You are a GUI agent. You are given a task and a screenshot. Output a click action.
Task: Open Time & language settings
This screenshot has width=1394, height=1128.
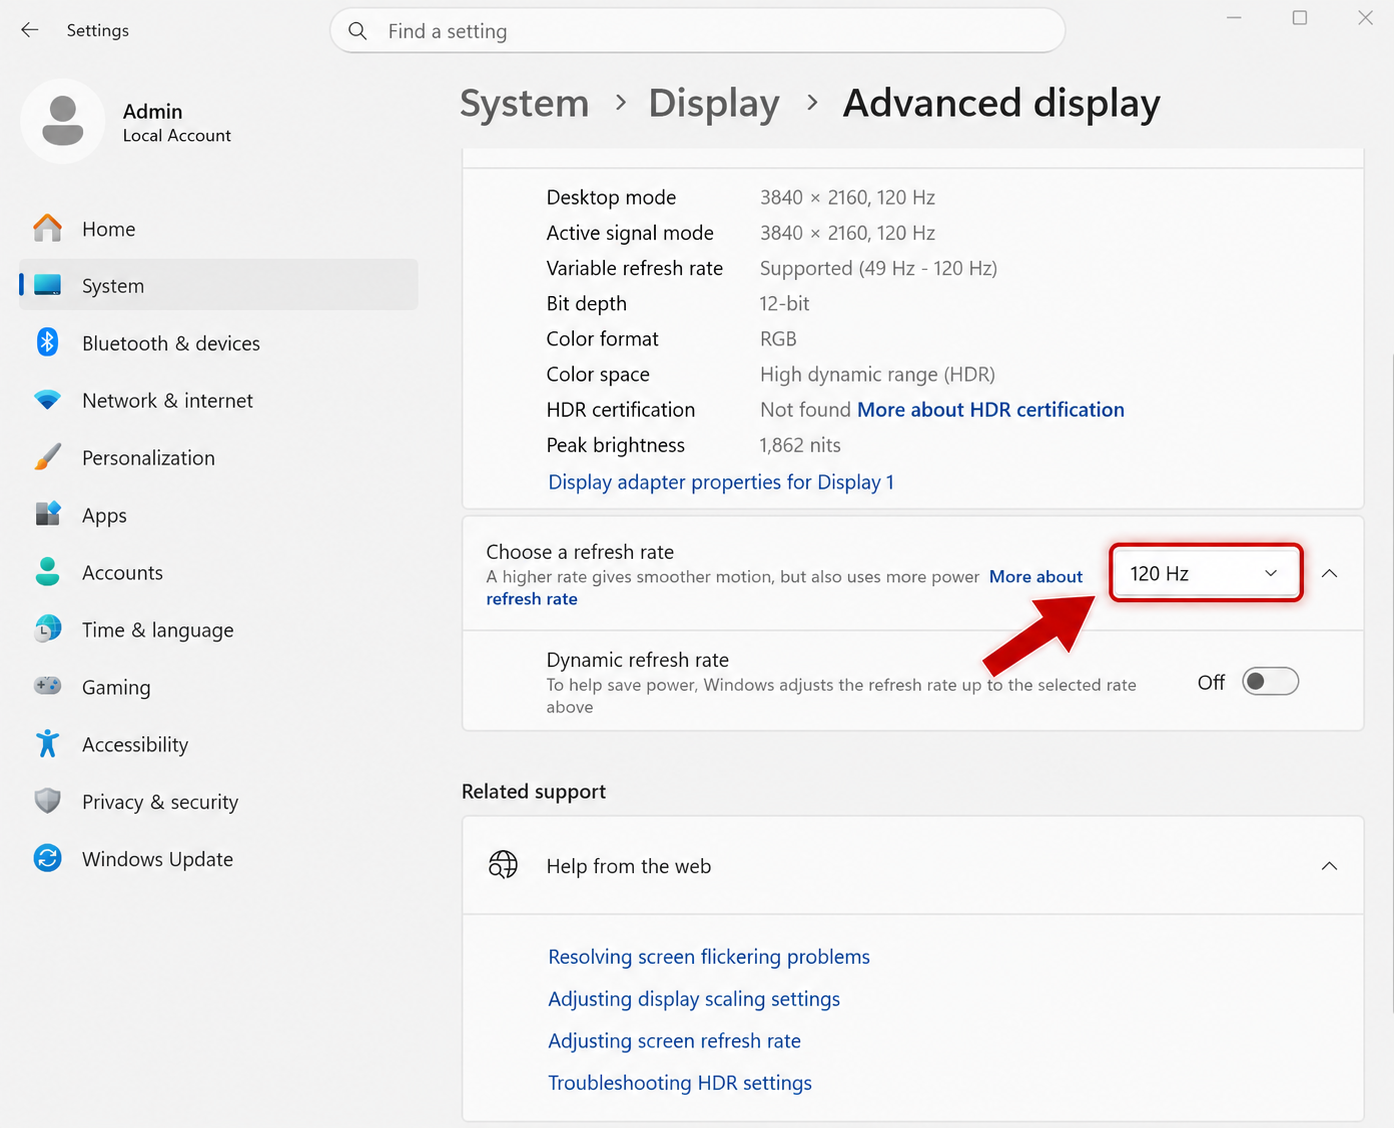[x=218, y=629]
